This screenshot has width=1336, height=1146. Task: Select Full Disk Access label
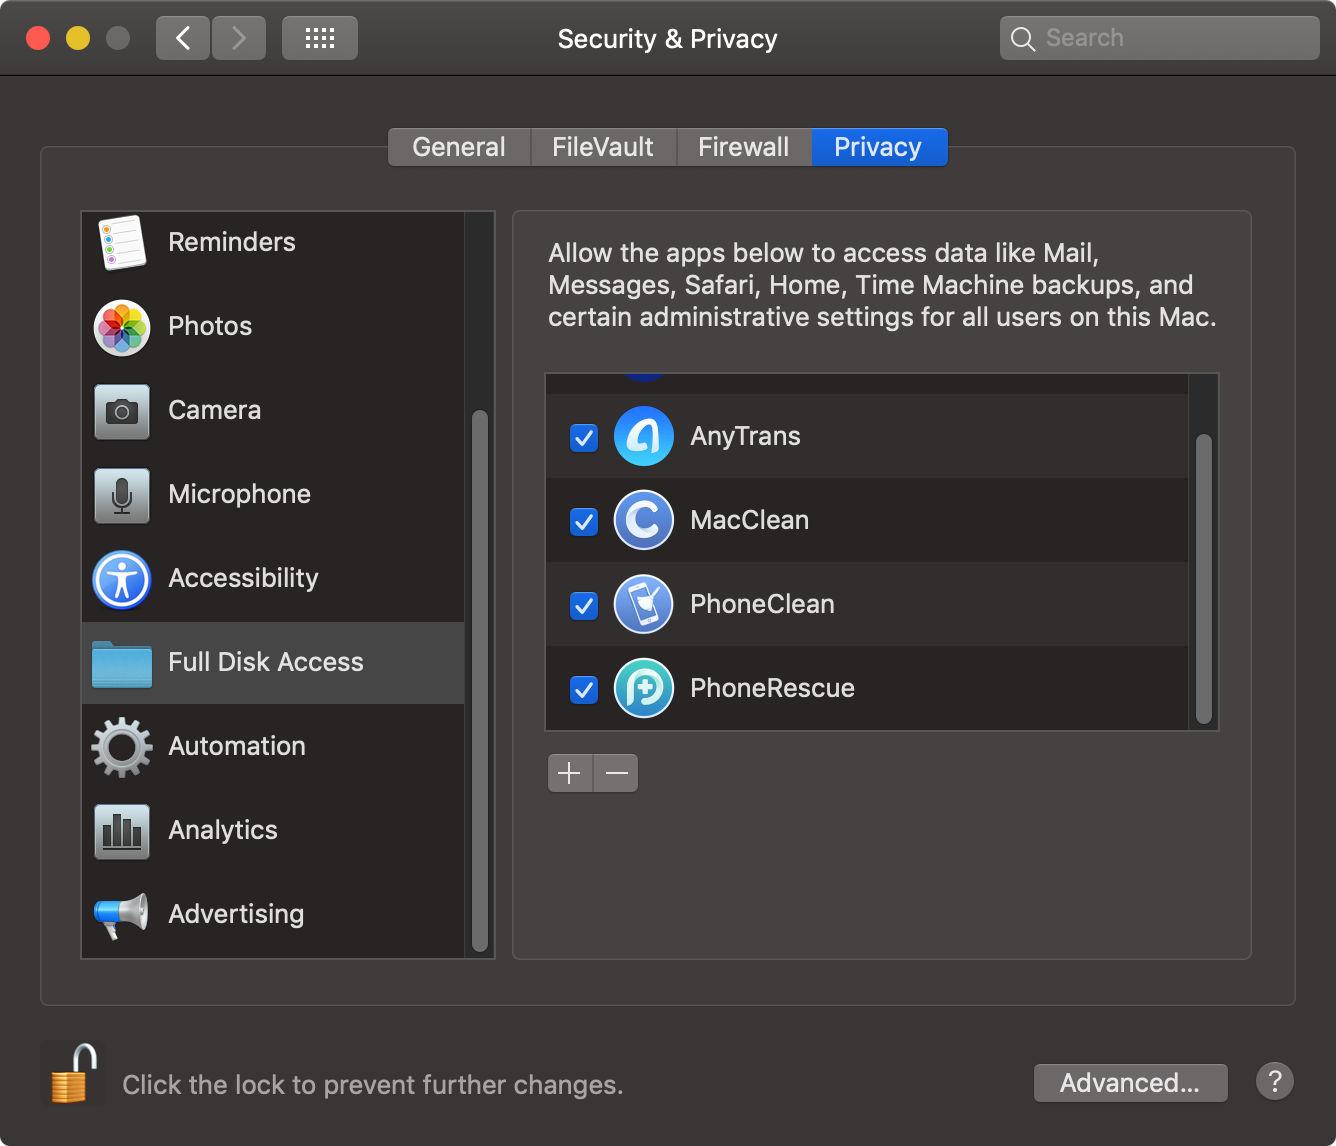coord(266,662)
